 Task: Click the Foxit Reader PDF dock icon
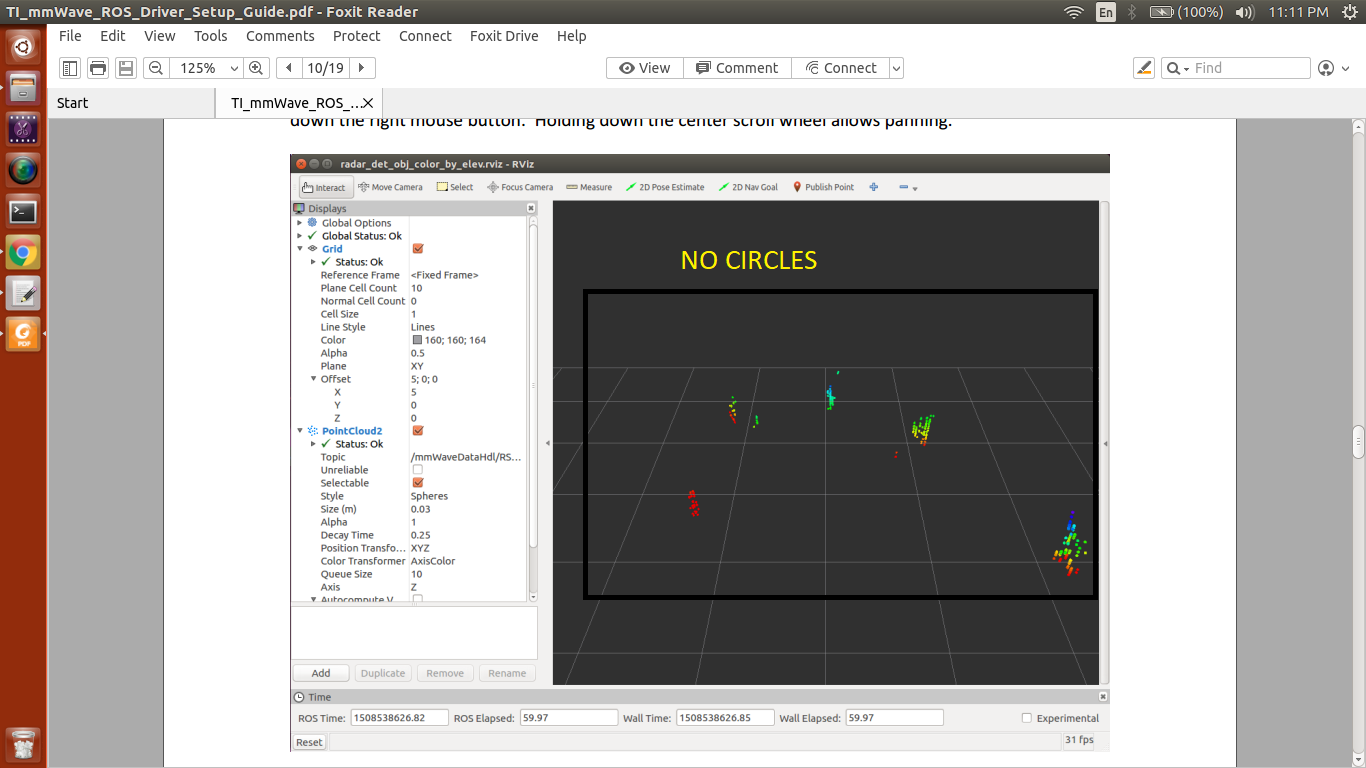pyautogui.click(x=23, y=334)
